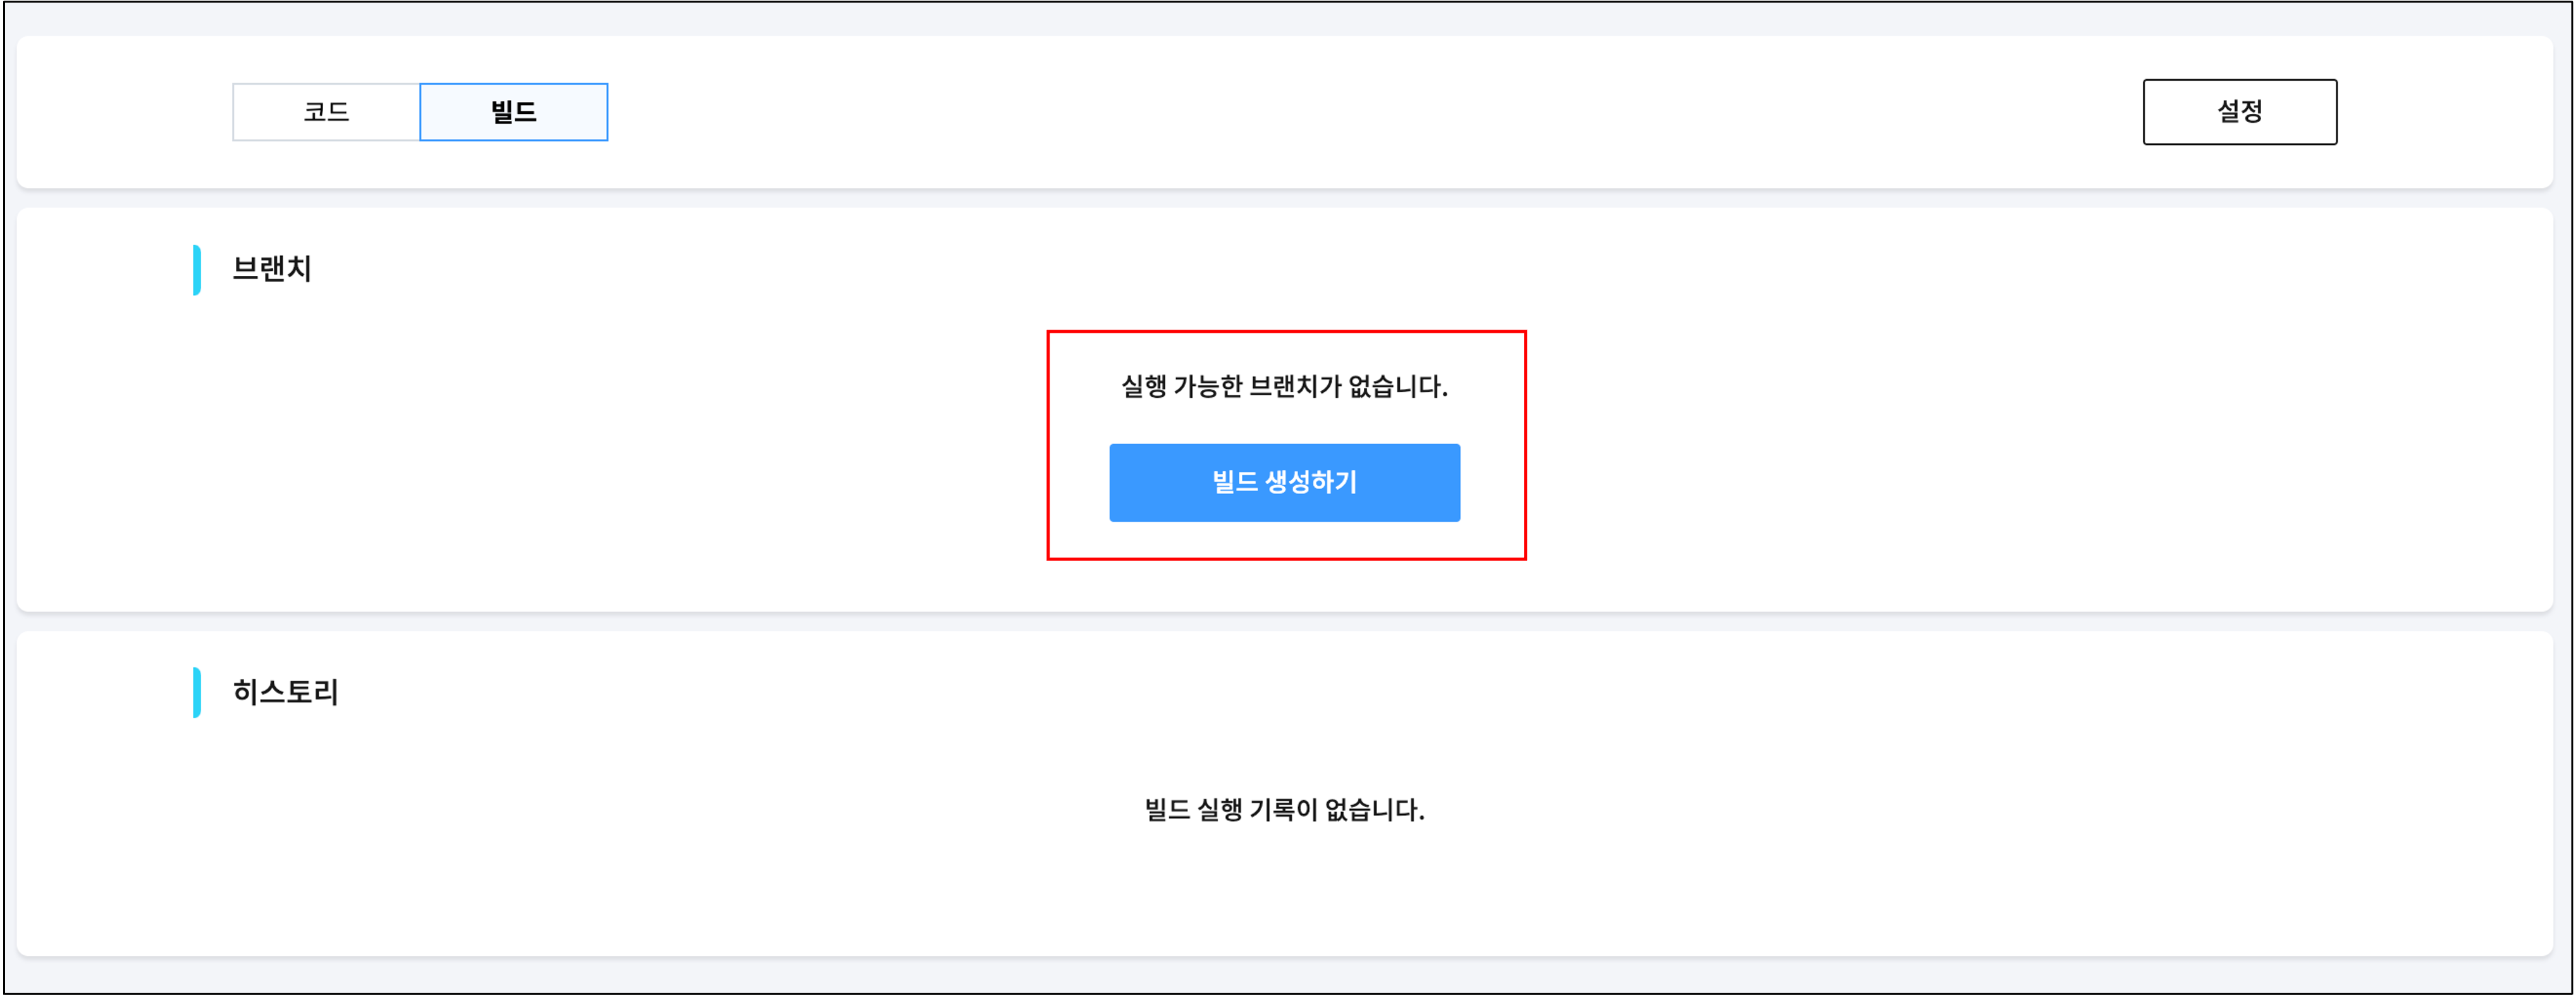Click the red outline's left edge
Image resolution: width=2576 pixels, height=997 pixels.
click(1048, 445)
